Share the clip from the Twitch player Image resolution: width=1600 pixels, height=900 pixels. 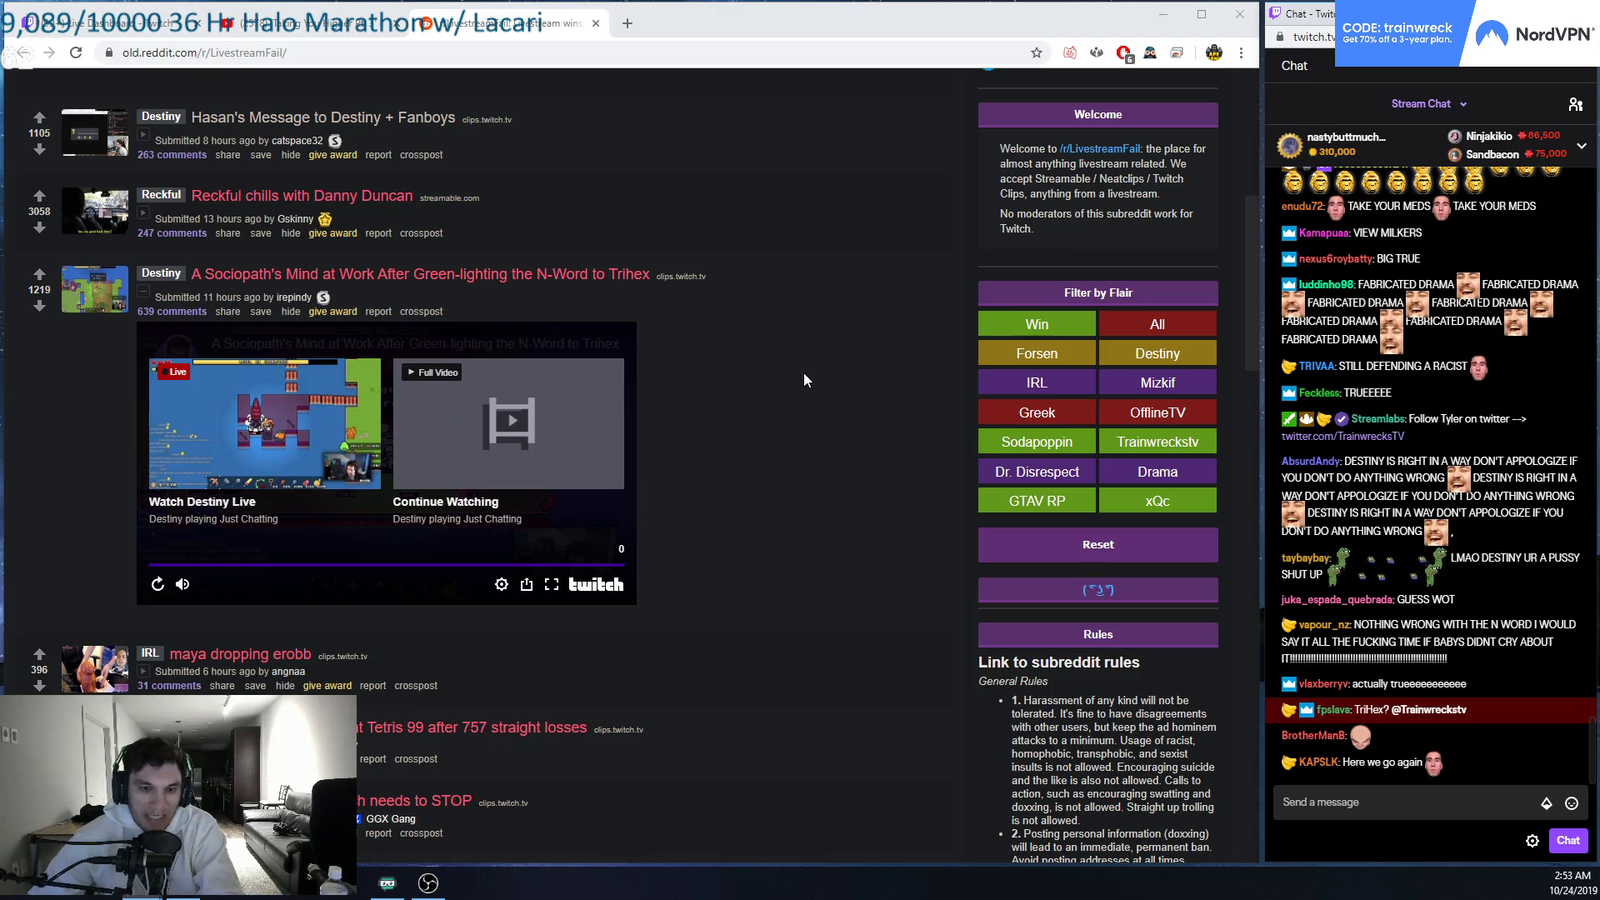527,584
